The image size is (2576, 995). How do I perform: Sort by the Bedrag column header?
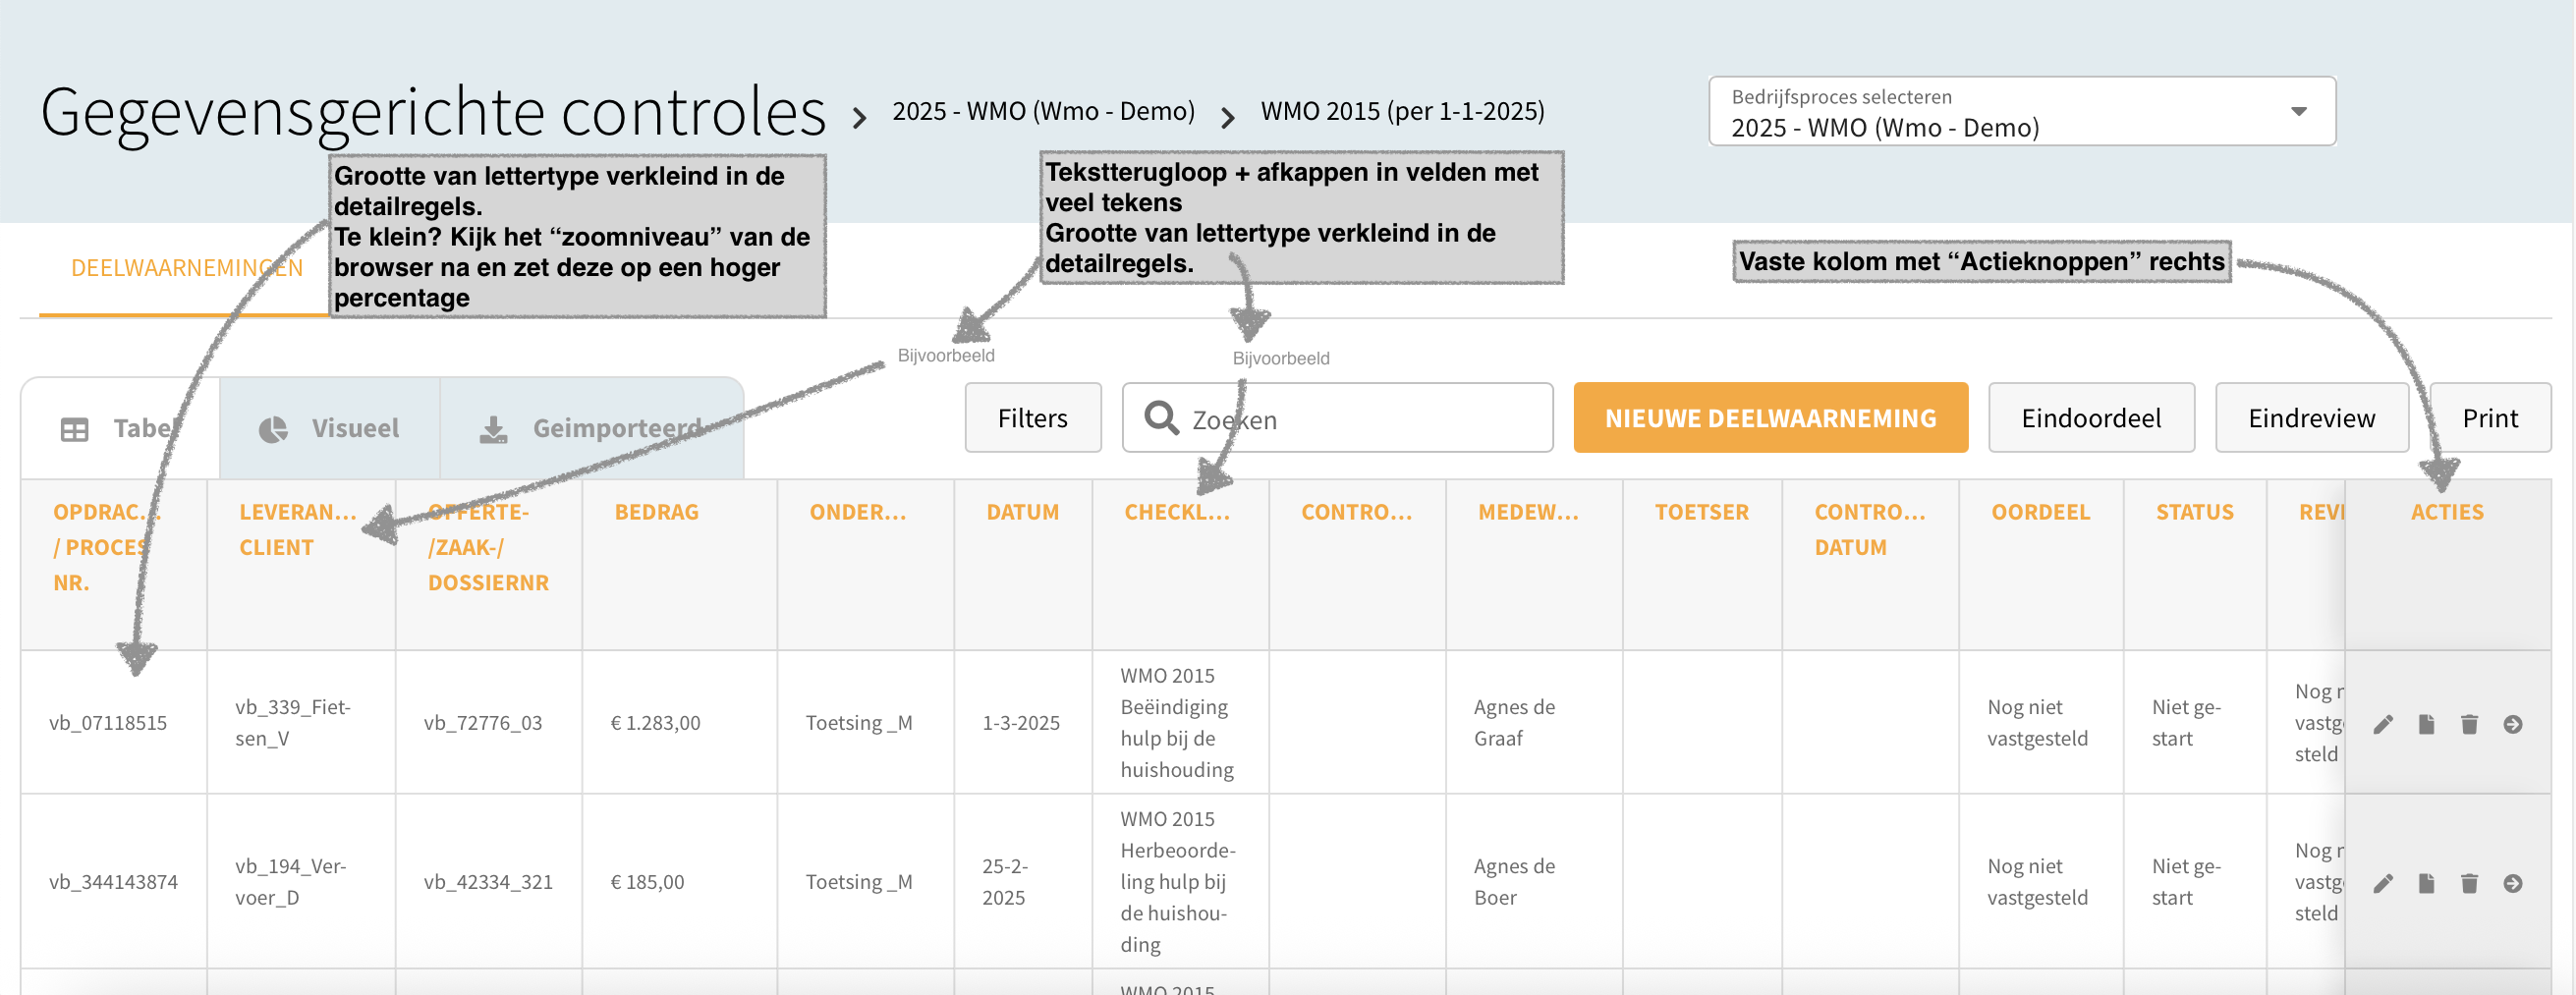point(656,512)
